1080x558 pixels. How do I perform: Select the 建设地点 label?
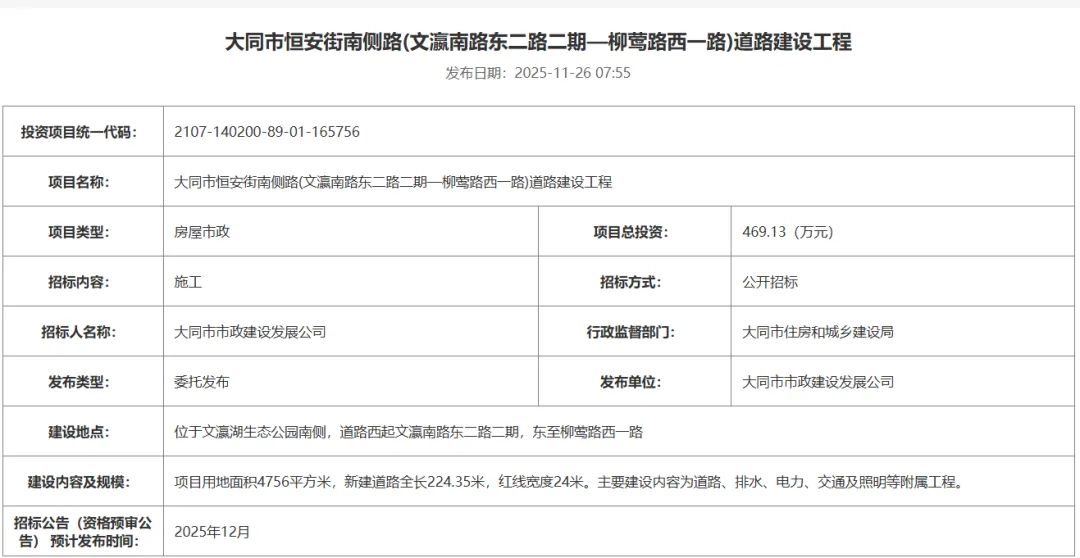click(x=79, y=432)
